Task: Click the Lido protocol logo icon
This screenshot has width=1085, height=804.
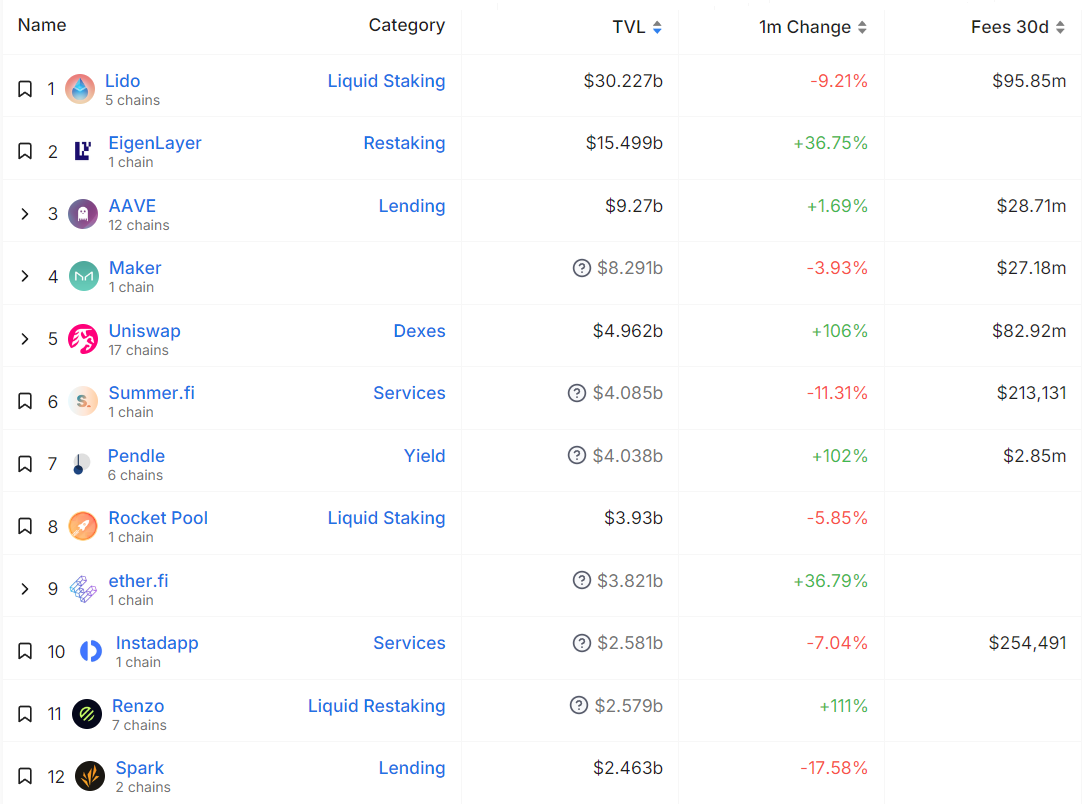Action: pos(80,89)
